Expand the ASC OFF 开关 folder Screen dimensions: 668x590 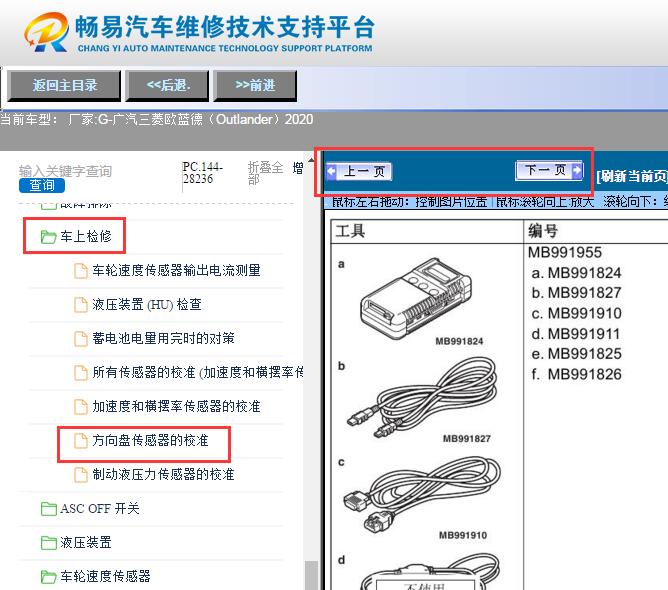[x=100, y=508]
